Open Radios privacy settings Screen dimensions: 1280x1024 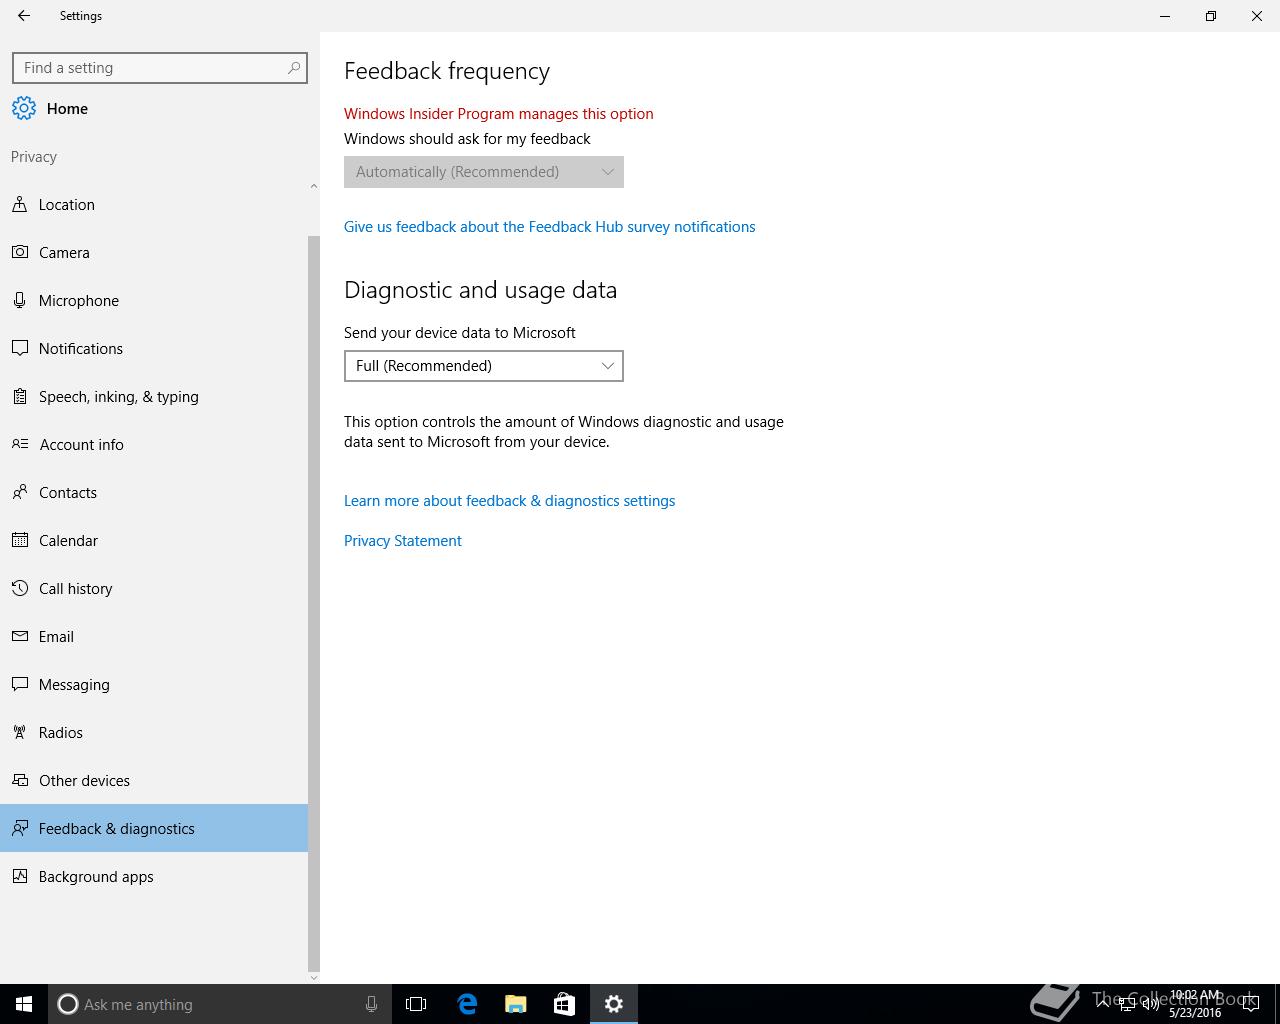point(154,732)
